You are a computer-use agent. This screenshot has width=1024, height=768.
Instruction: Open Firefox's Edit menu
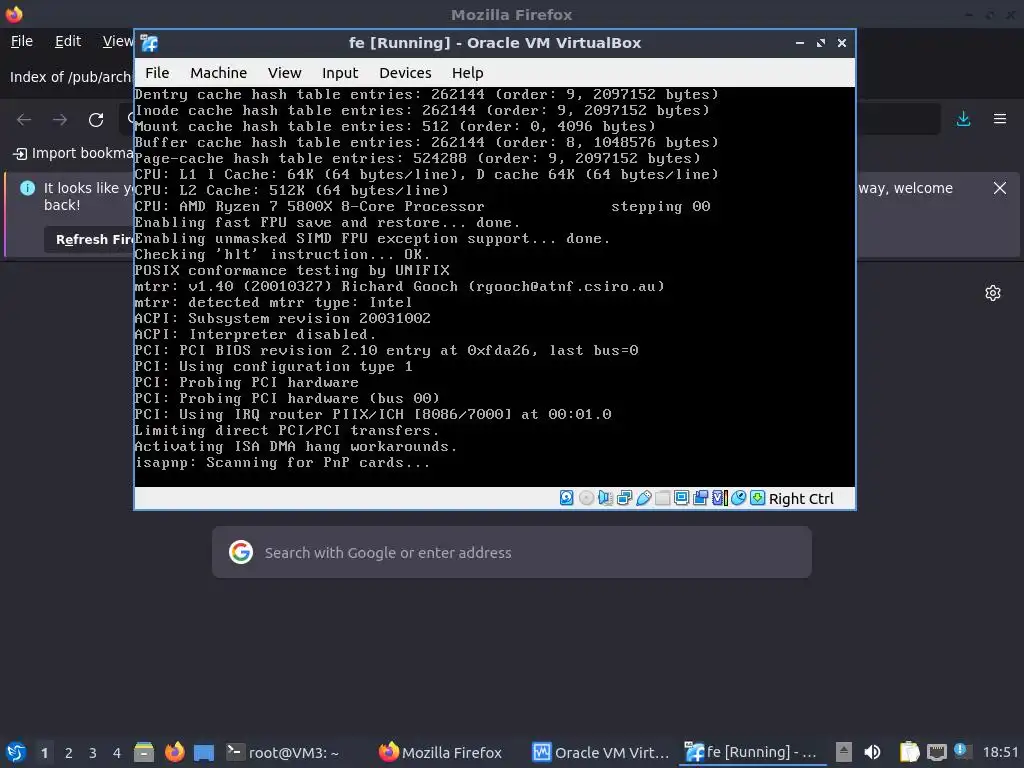pos(67,41)
